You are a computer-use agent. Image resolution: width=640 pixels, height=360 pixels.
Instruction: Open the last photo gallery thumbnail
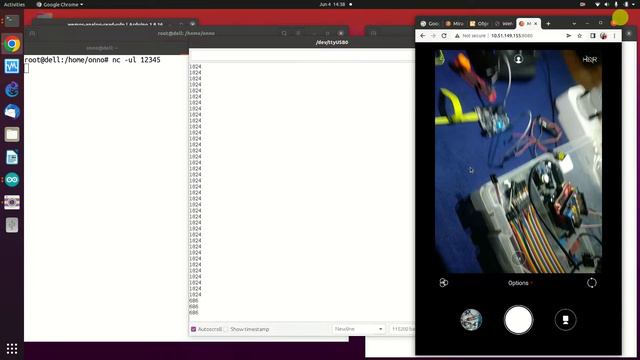point(471,320)
